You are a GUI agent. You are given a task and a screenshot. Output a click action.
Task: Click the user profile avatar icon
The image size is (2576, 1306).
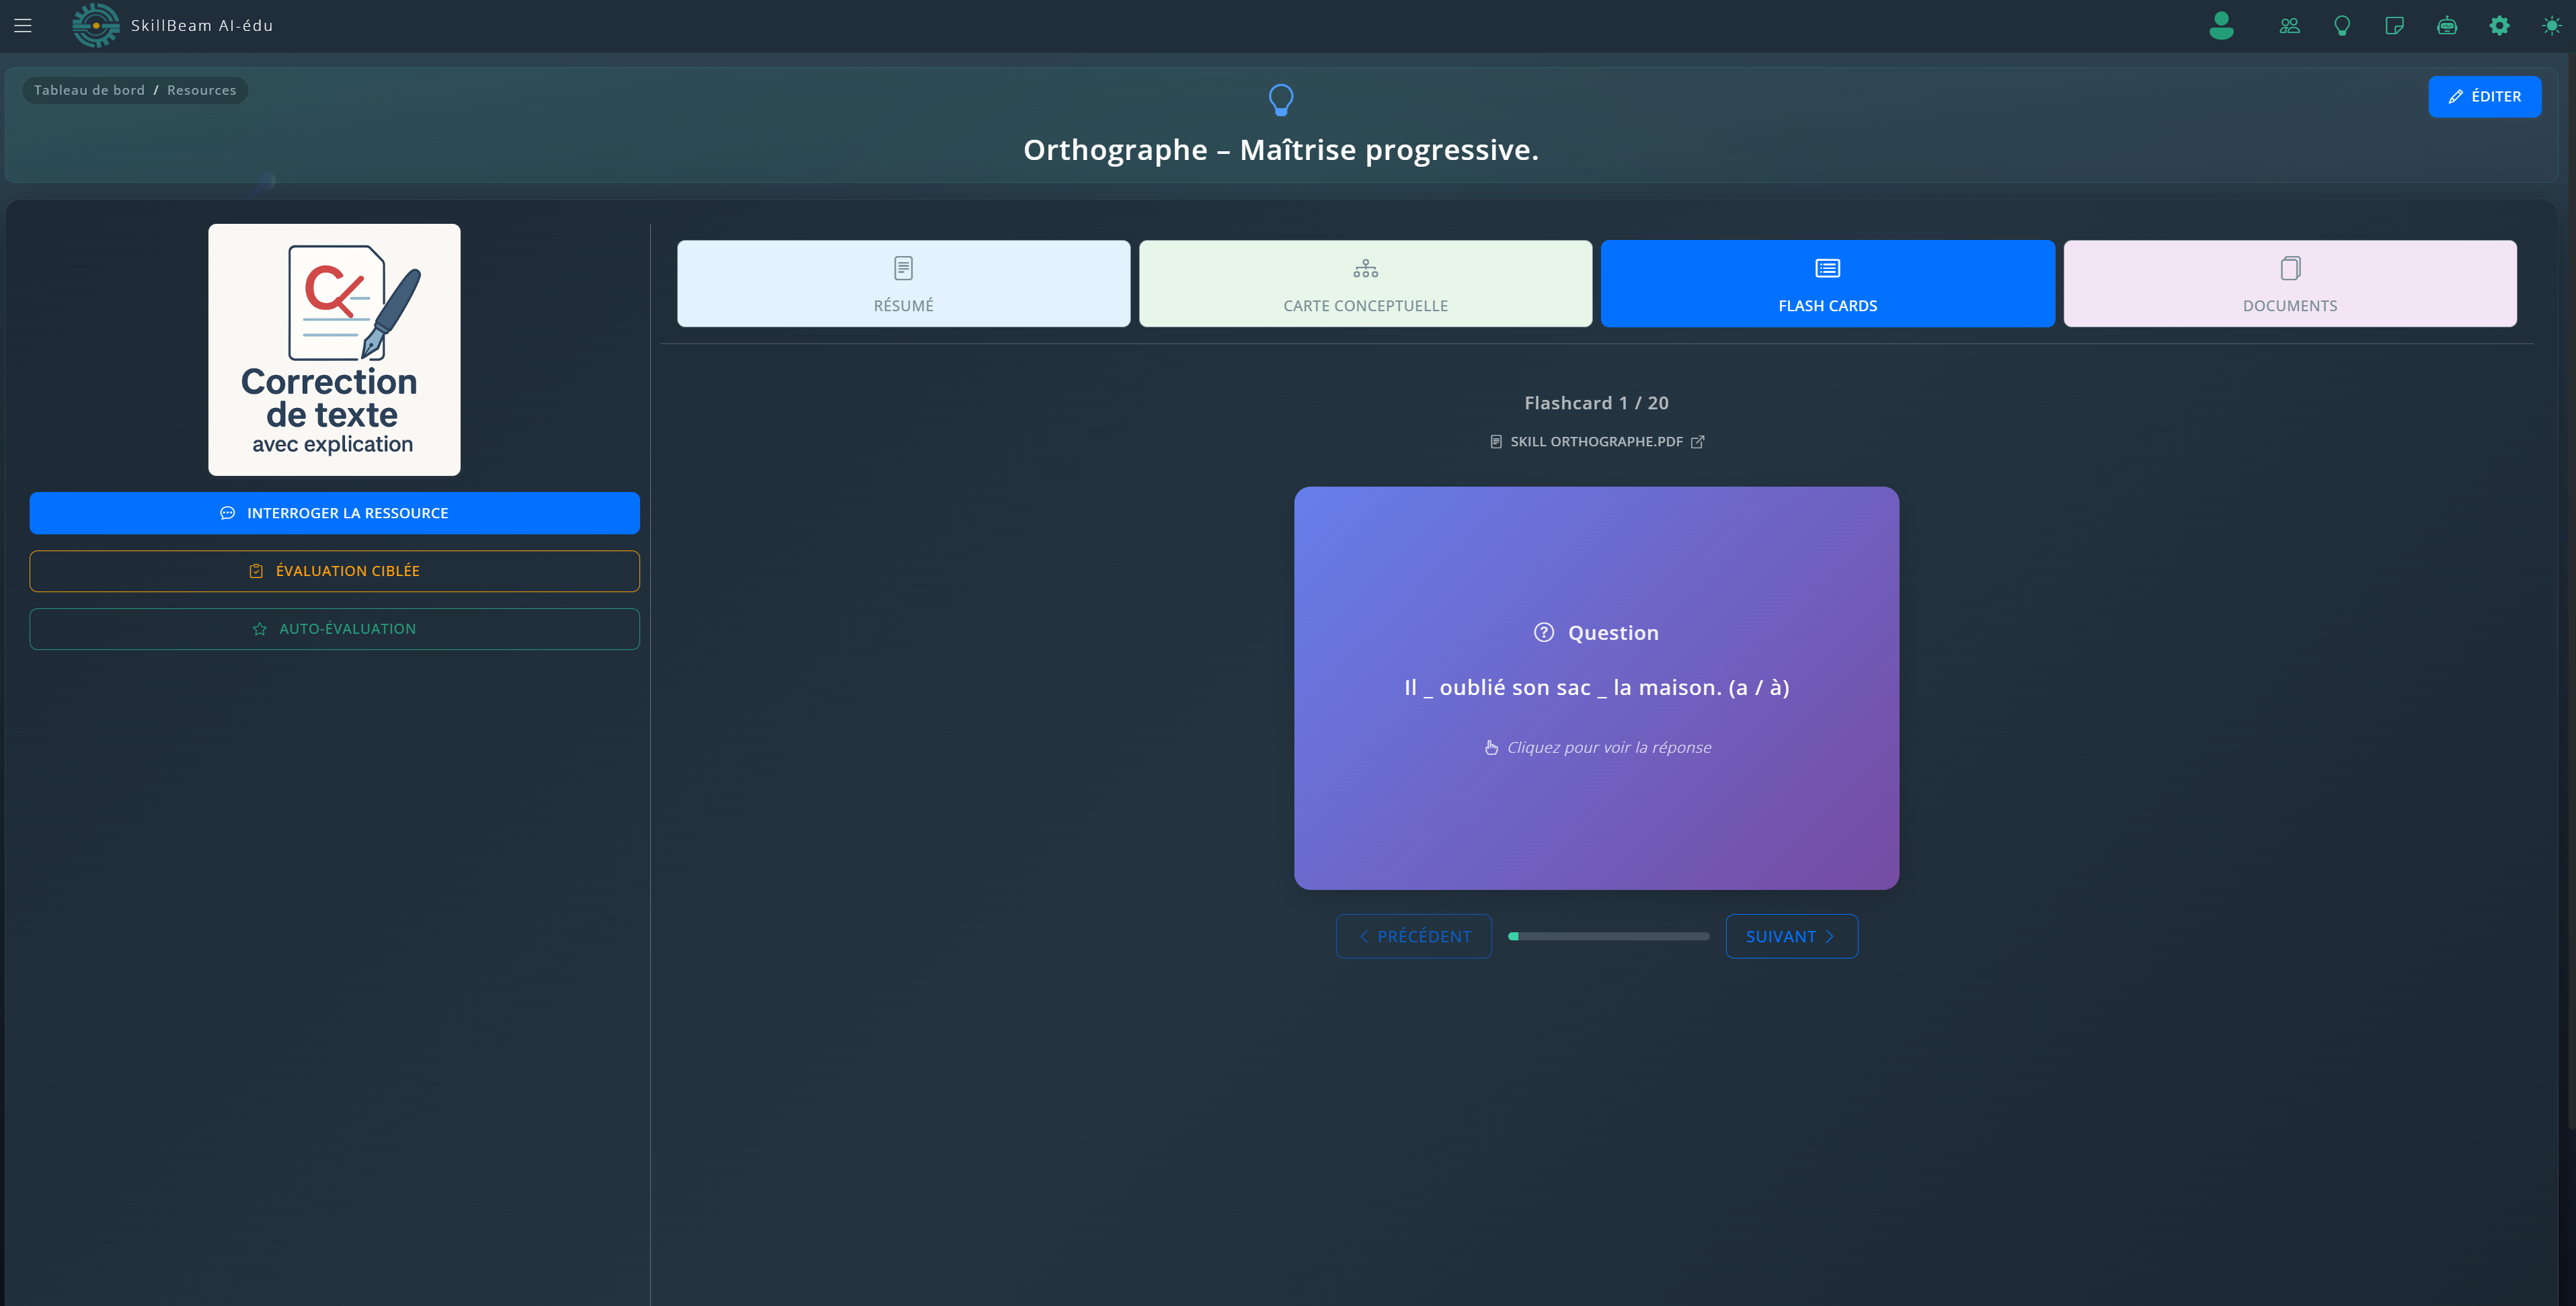pyautogui.click(x=2221, y=26)
